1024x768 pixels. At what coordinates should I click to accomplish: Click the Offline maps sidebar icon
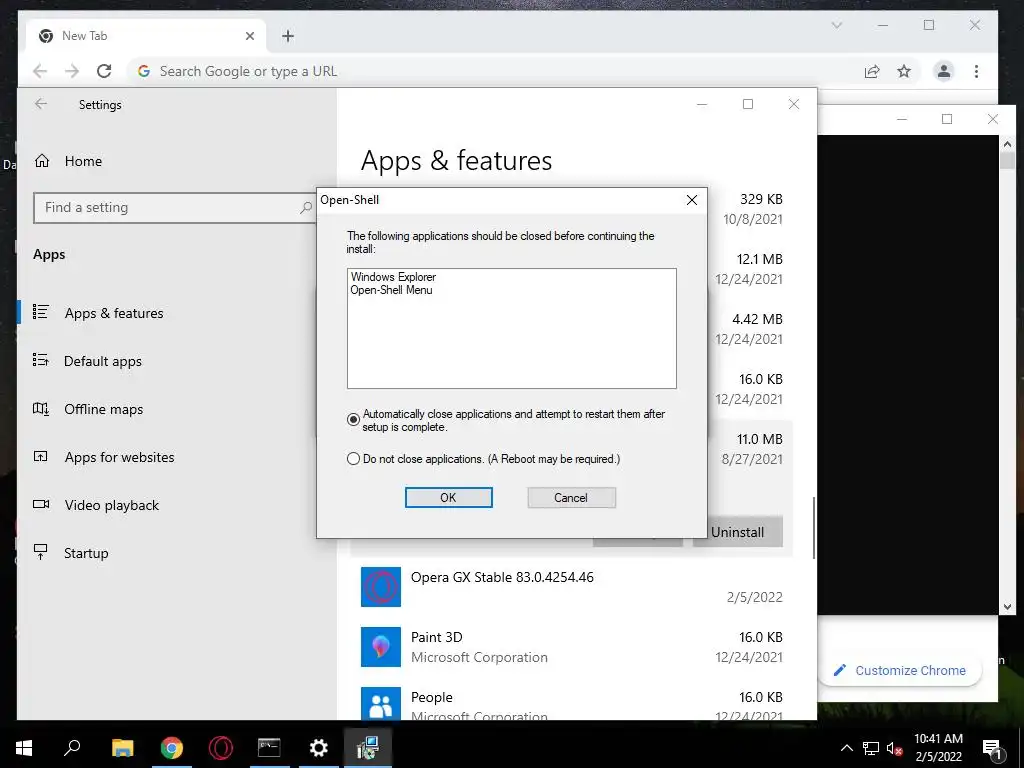[40, 409]
